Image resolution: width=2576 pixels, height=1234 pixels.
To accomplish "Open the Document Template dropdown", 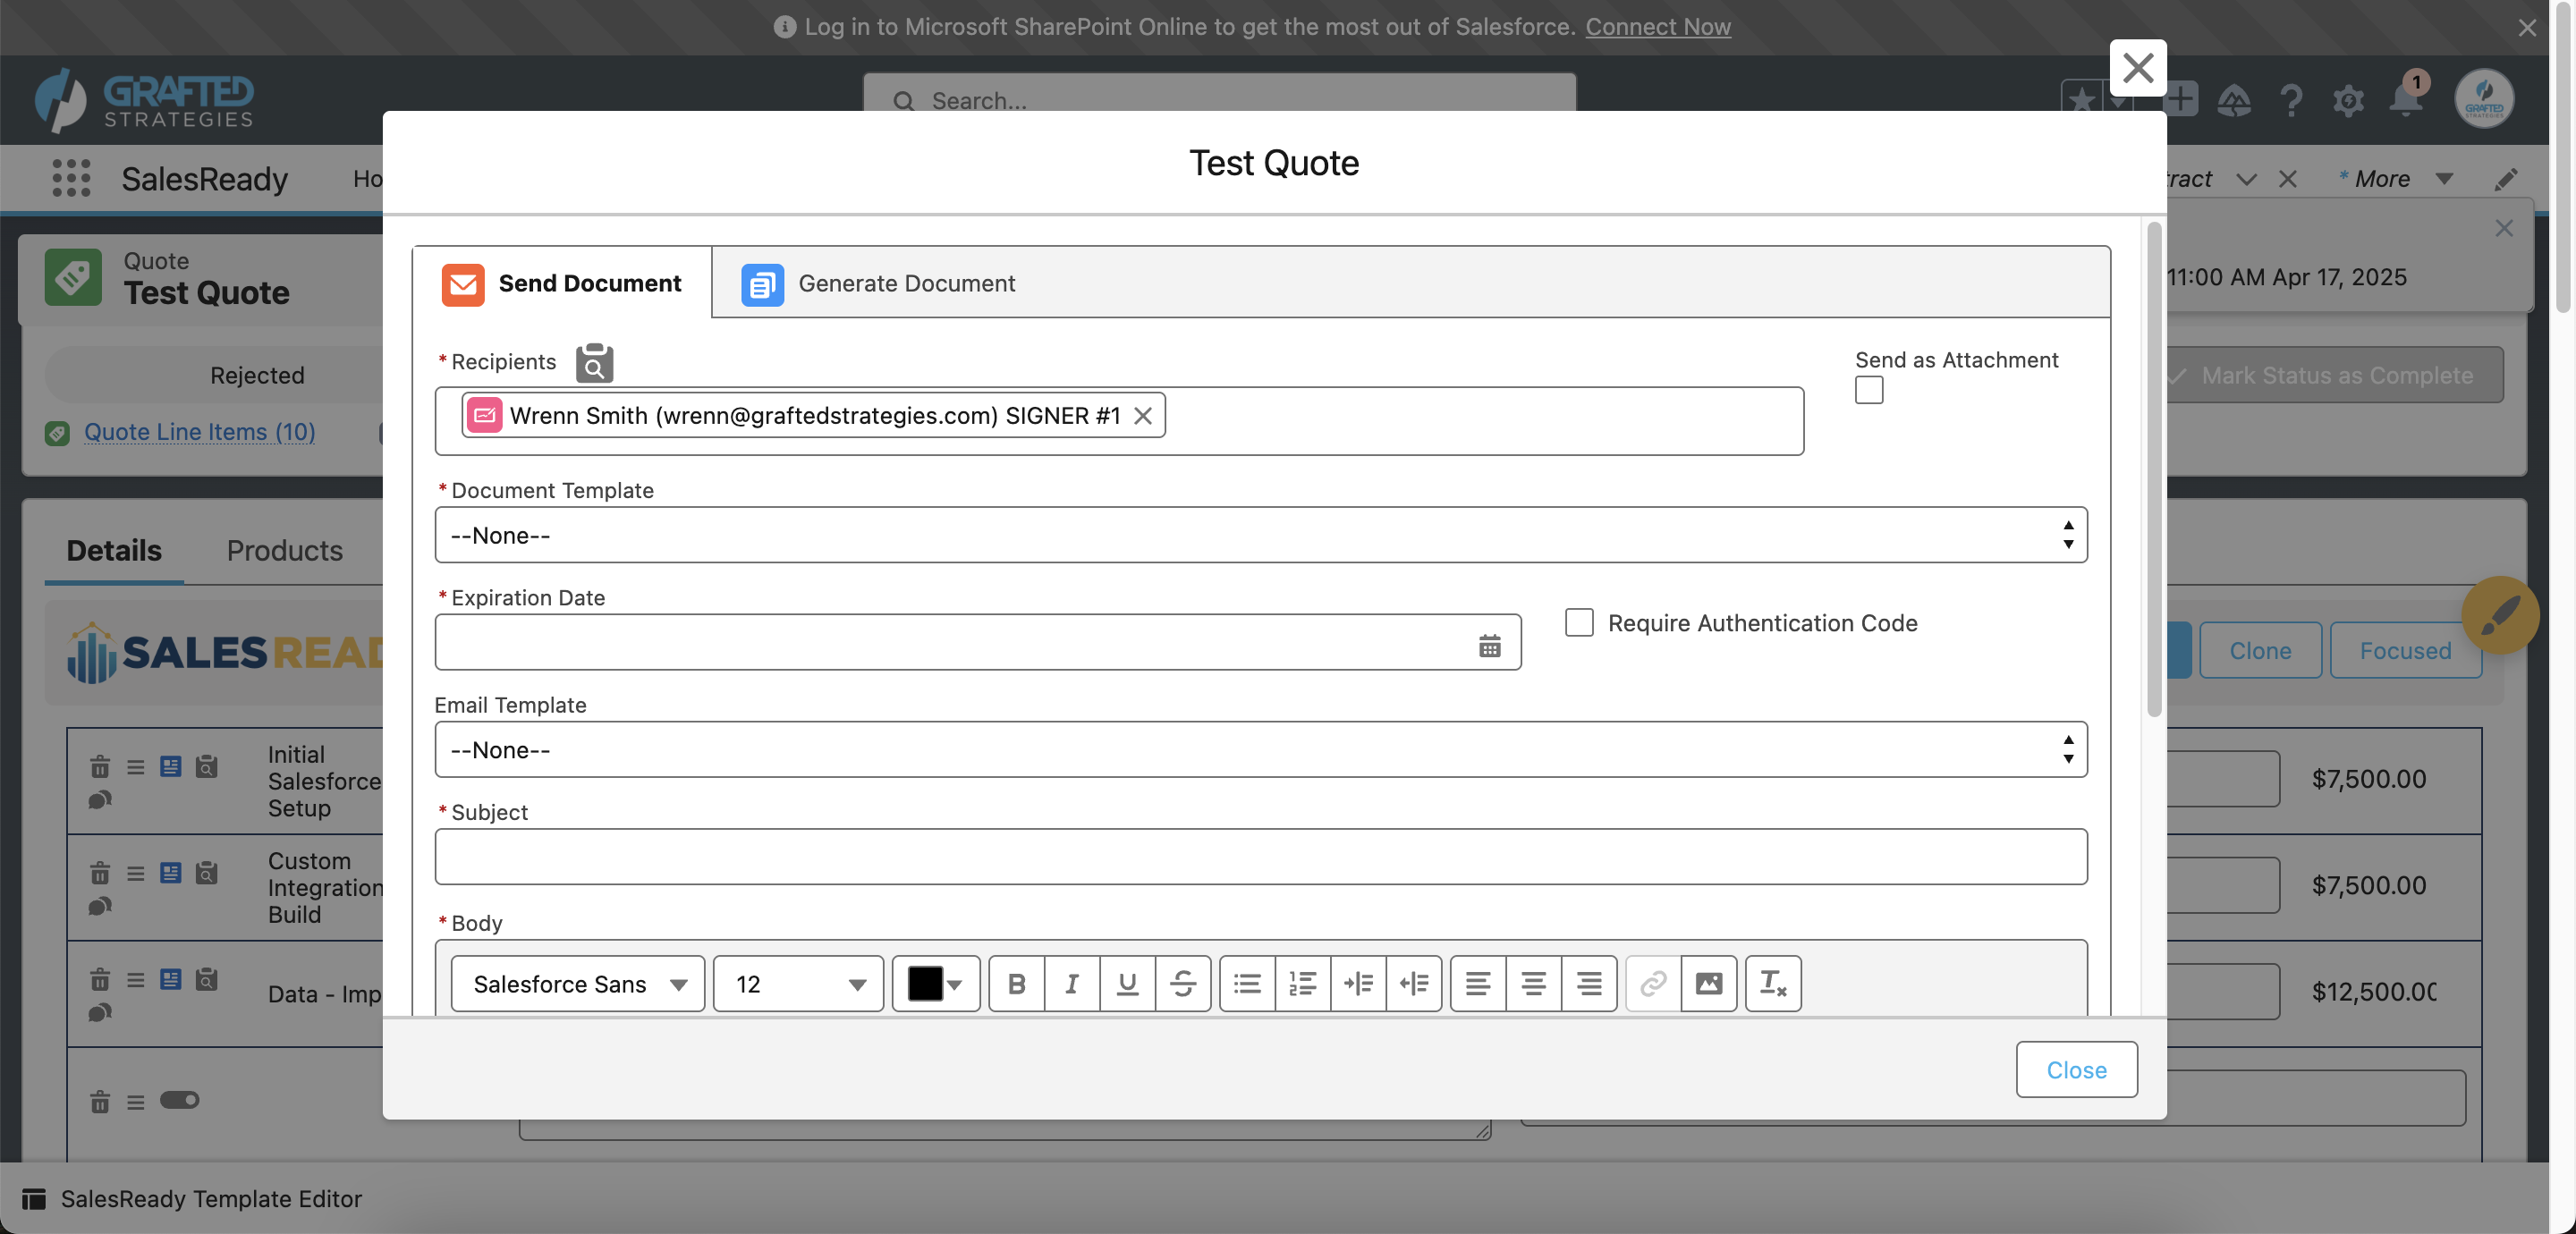I will click(x=1260, y=535).
